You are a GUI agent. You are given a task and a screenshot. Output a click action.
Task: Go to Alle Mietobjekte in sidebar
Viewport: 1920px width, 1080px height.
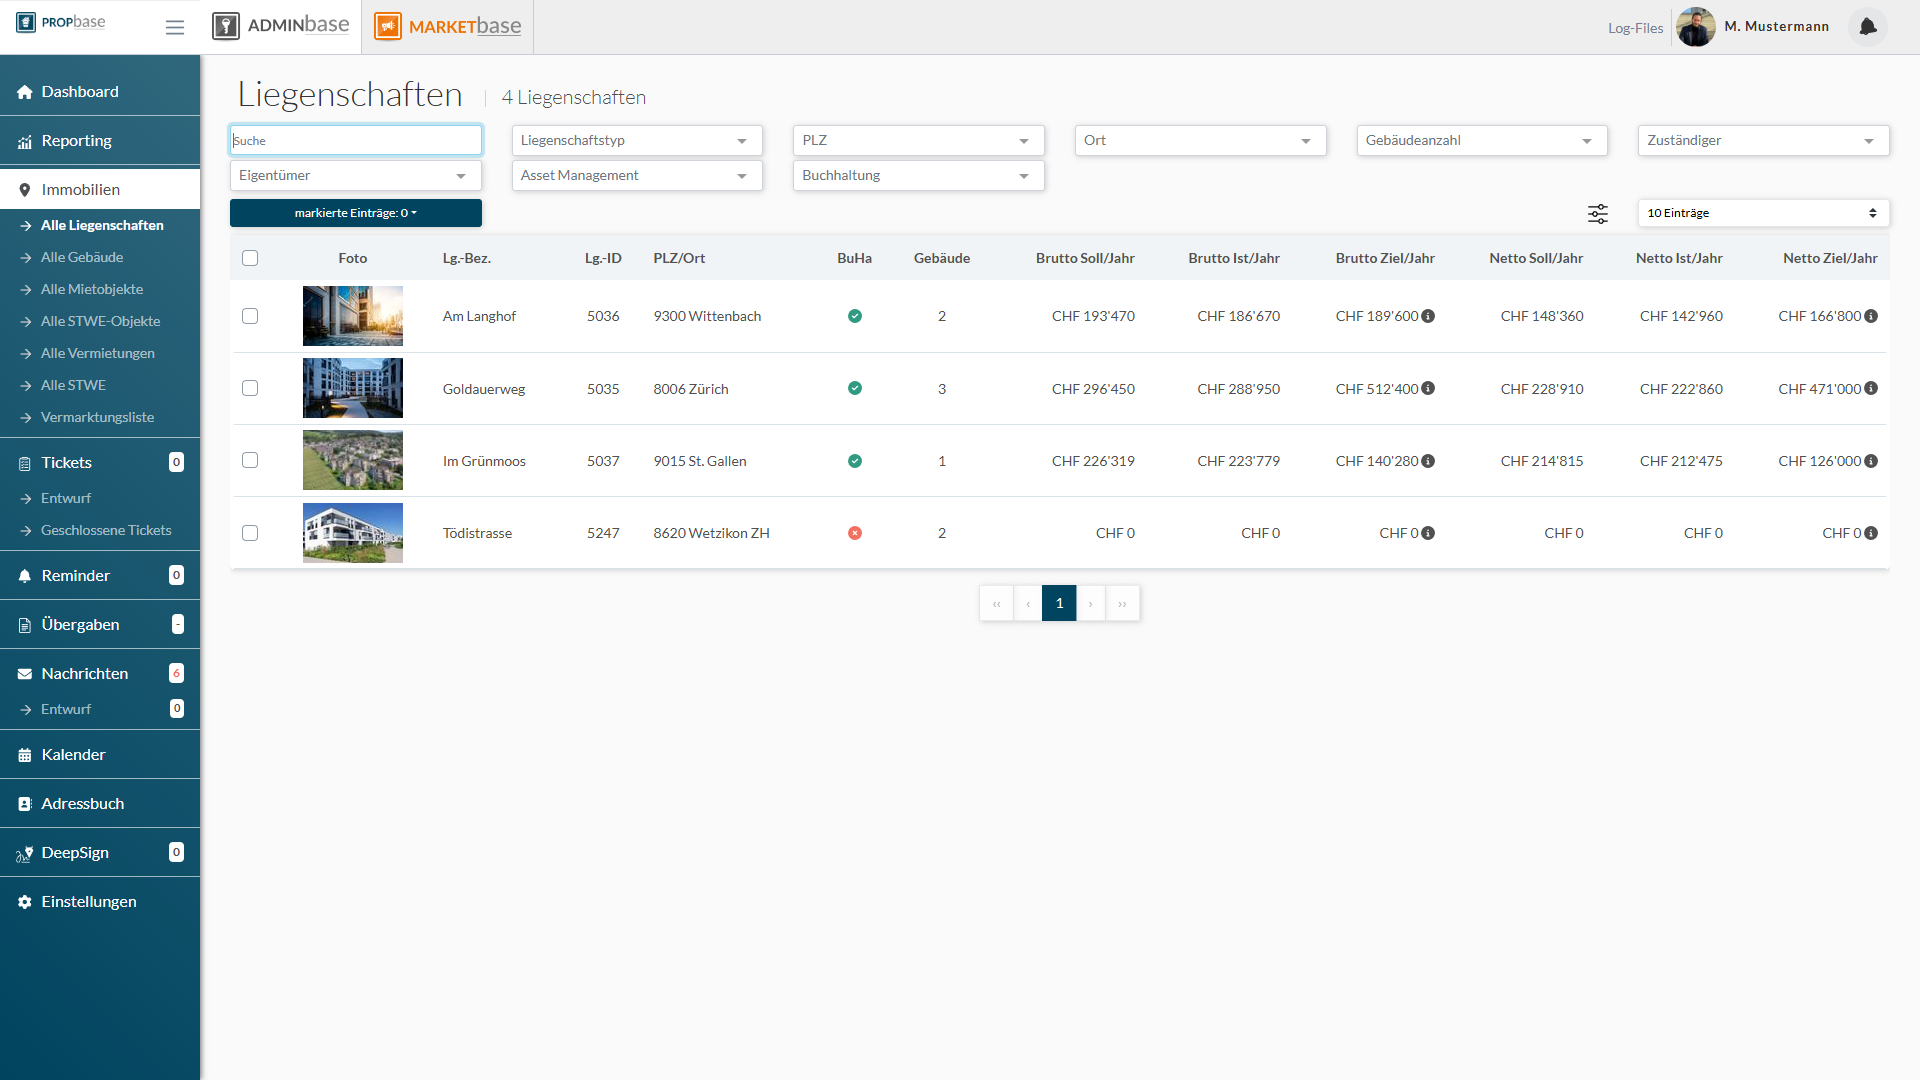[91, 289]
